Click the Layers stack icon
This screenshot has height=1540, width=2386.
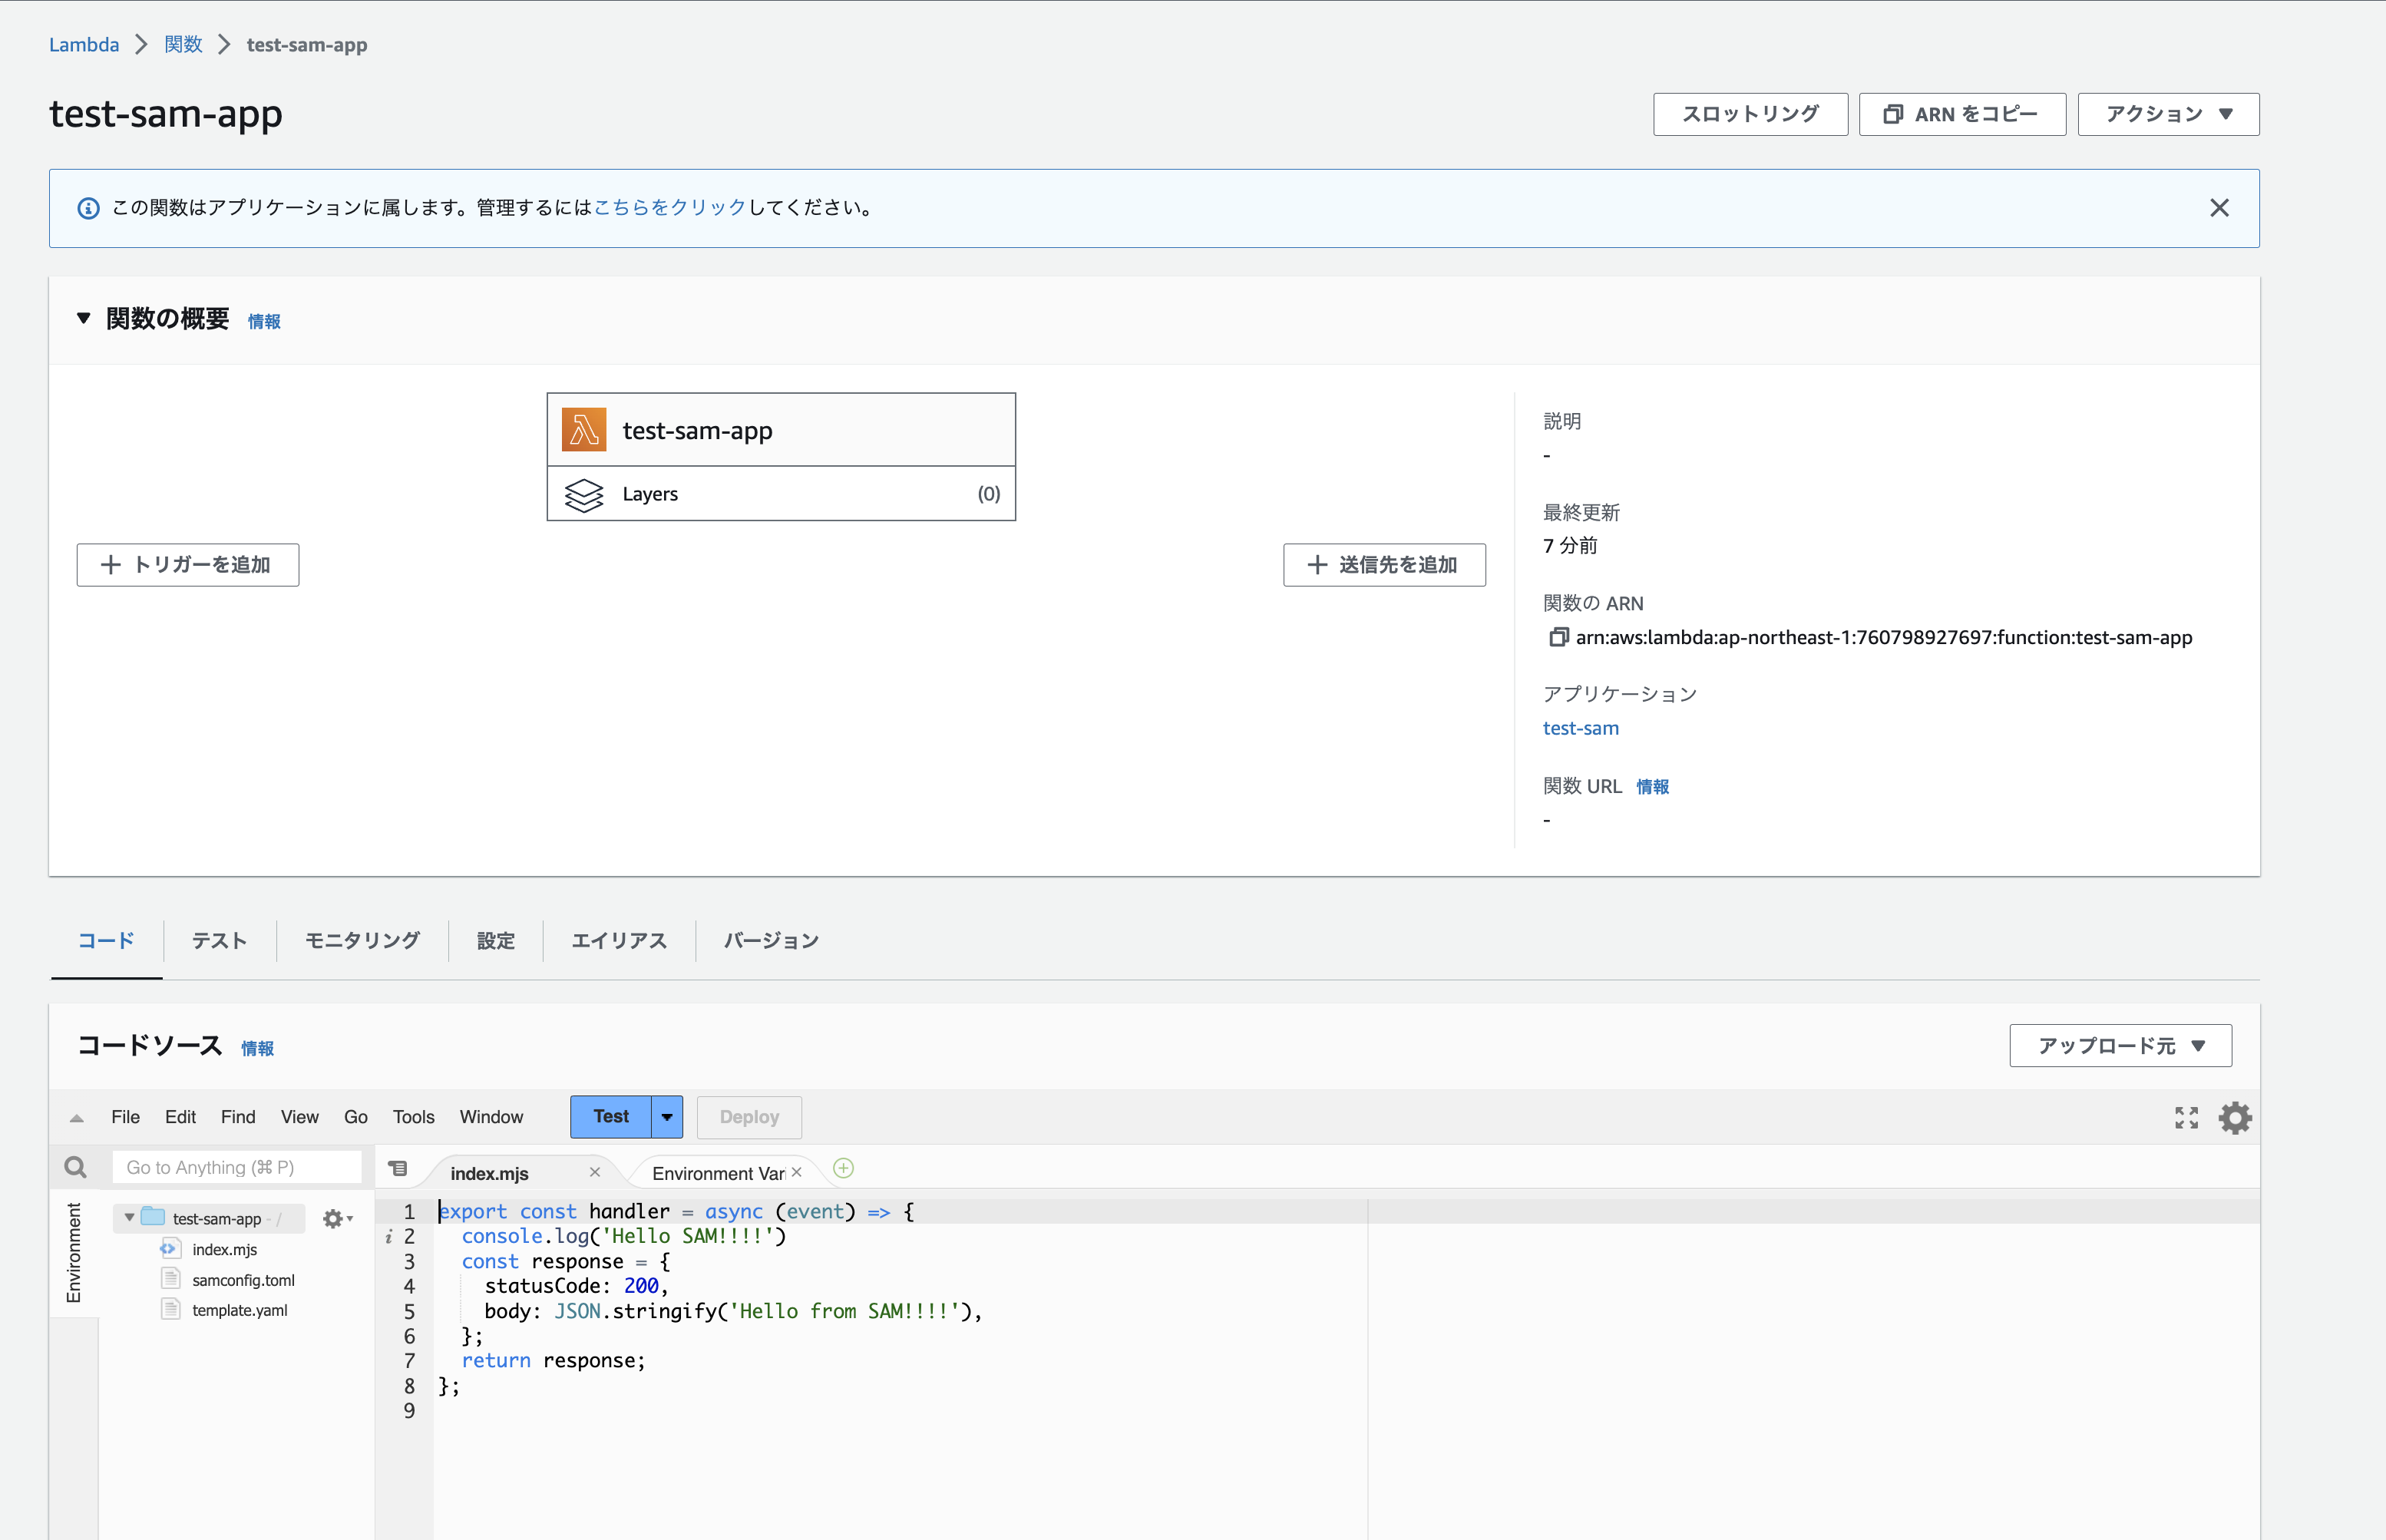click(x=584, y=494)
